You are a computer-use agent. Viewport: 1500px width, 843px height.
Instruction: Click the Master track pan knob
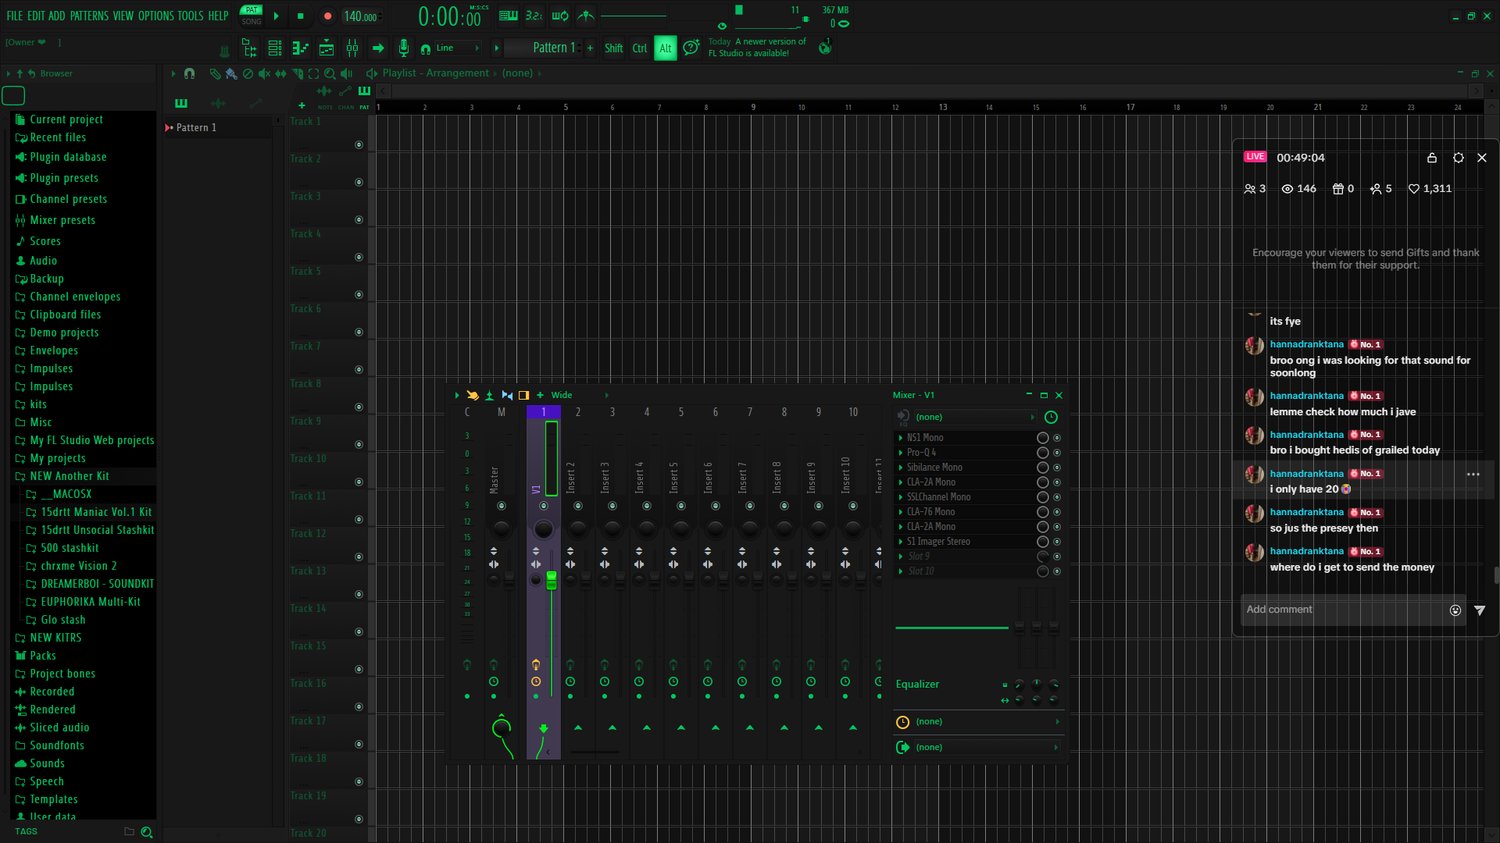point(501,528)
